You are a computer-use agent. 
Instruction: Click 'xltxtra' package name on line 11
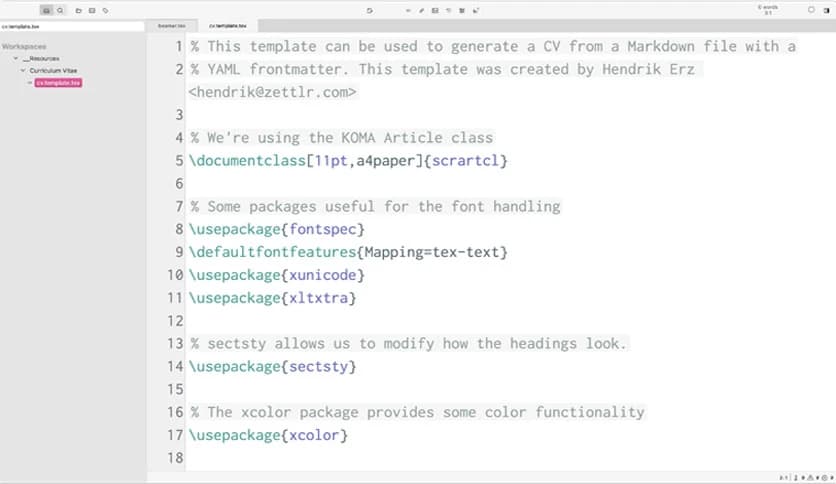318,298
